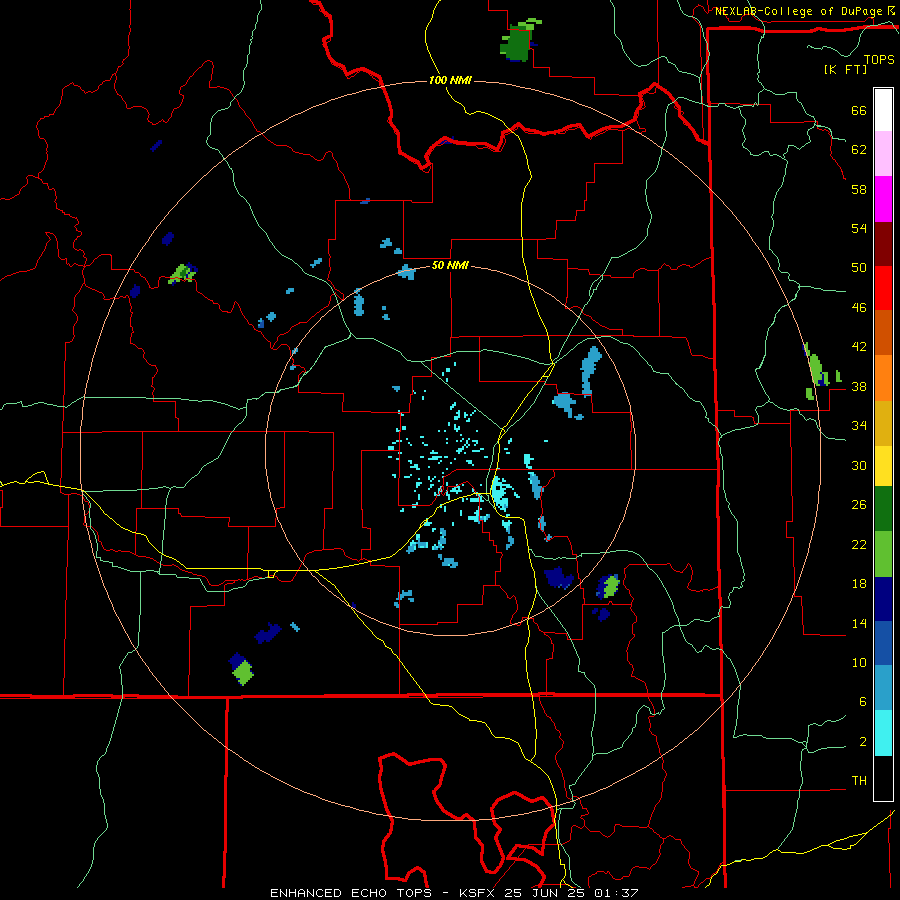Select the TH legend label
The height and width of the screenshot is (900, 900).
click(x=859, y=781)
